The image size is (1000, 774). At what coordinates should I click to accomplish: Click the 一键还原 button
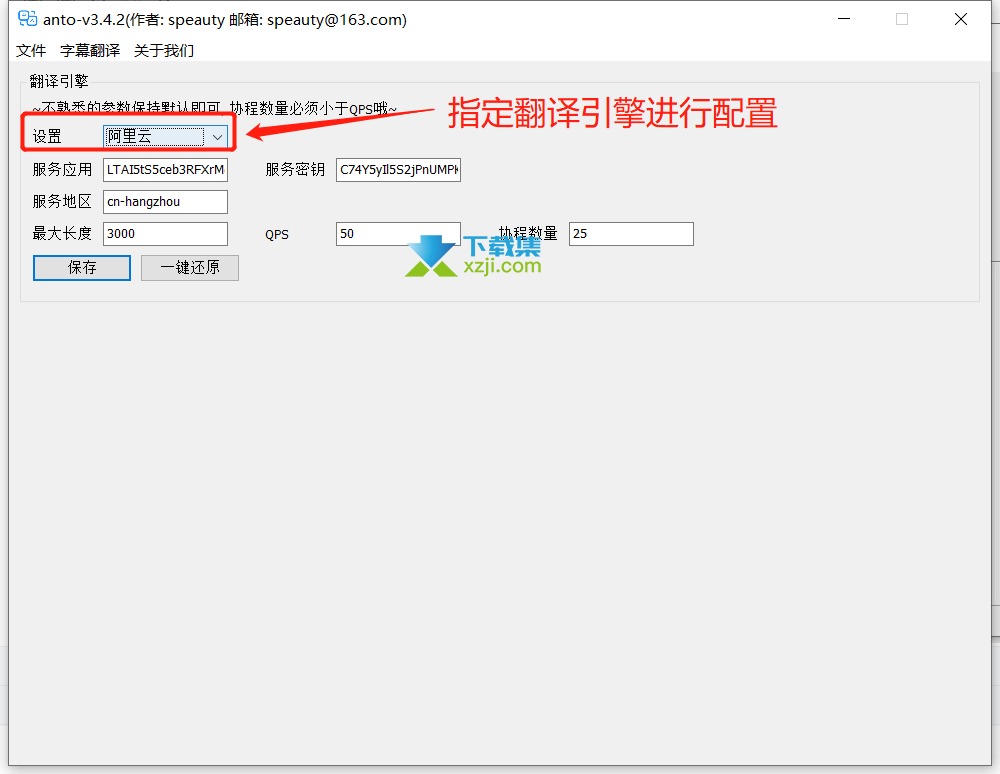190,268
